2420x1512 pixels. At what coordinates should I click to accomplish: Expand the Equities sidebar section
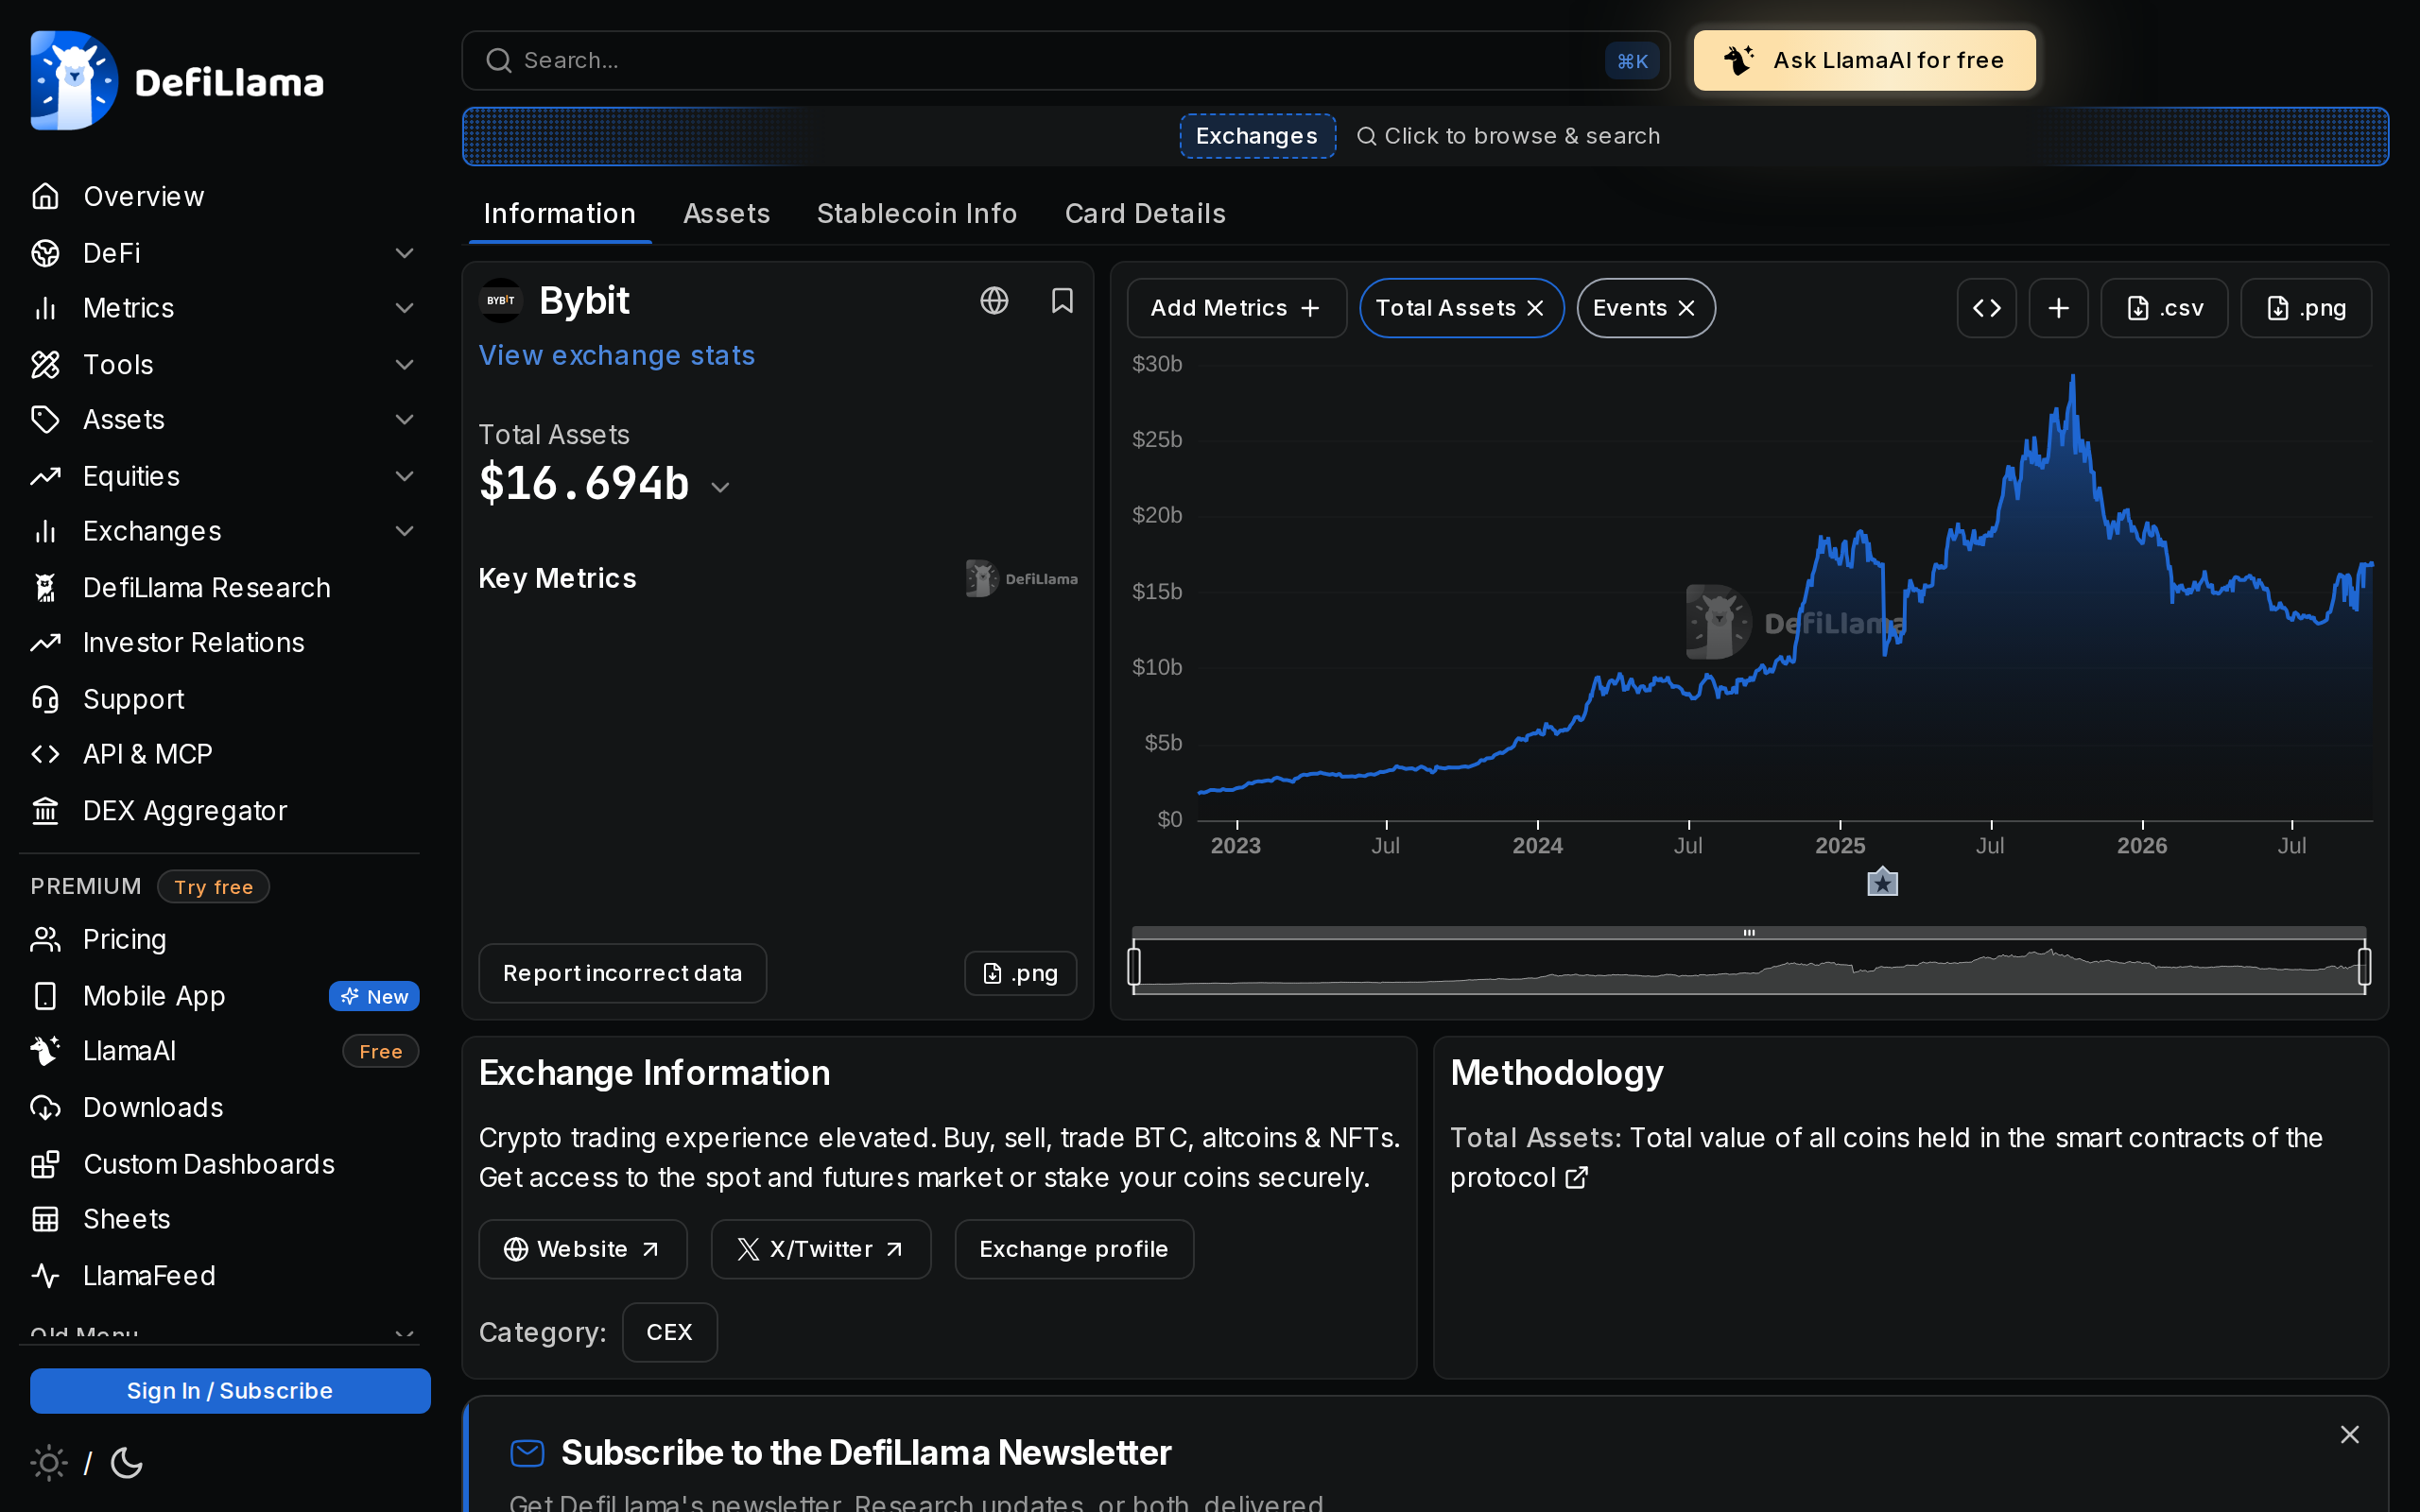pyautogui.click(x=404, y=476)
